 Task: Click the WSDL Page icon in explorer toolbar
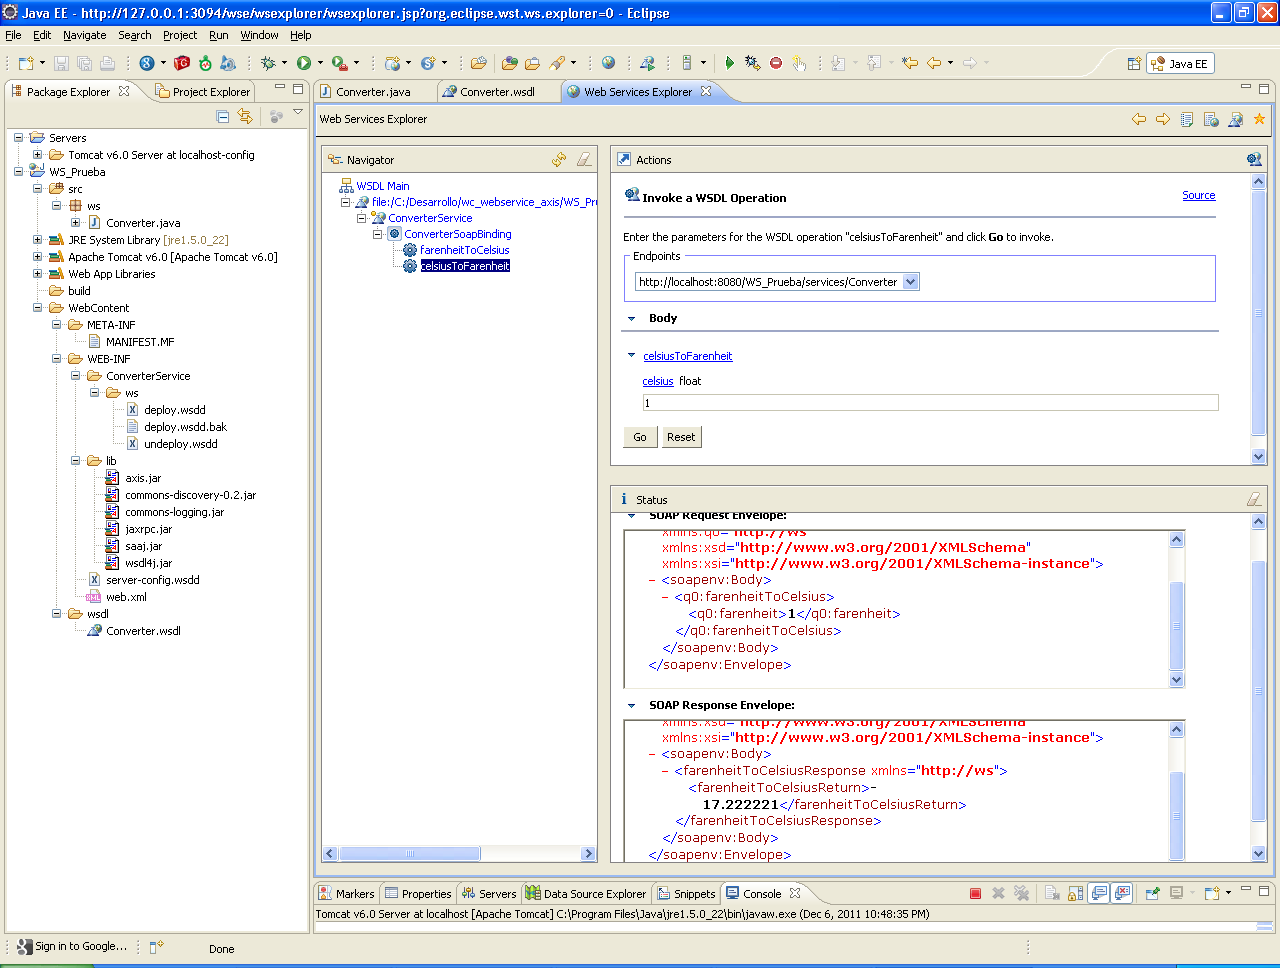click(1235, 119)
